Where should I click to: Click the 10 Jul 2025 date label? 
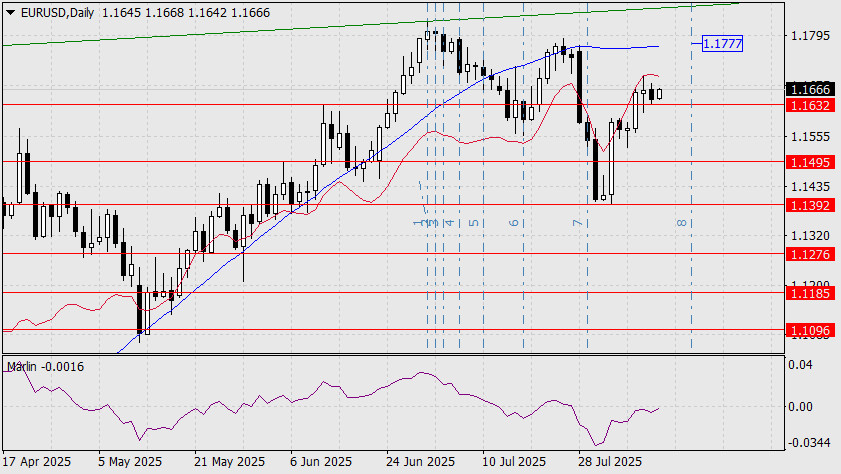pos(514,461)
